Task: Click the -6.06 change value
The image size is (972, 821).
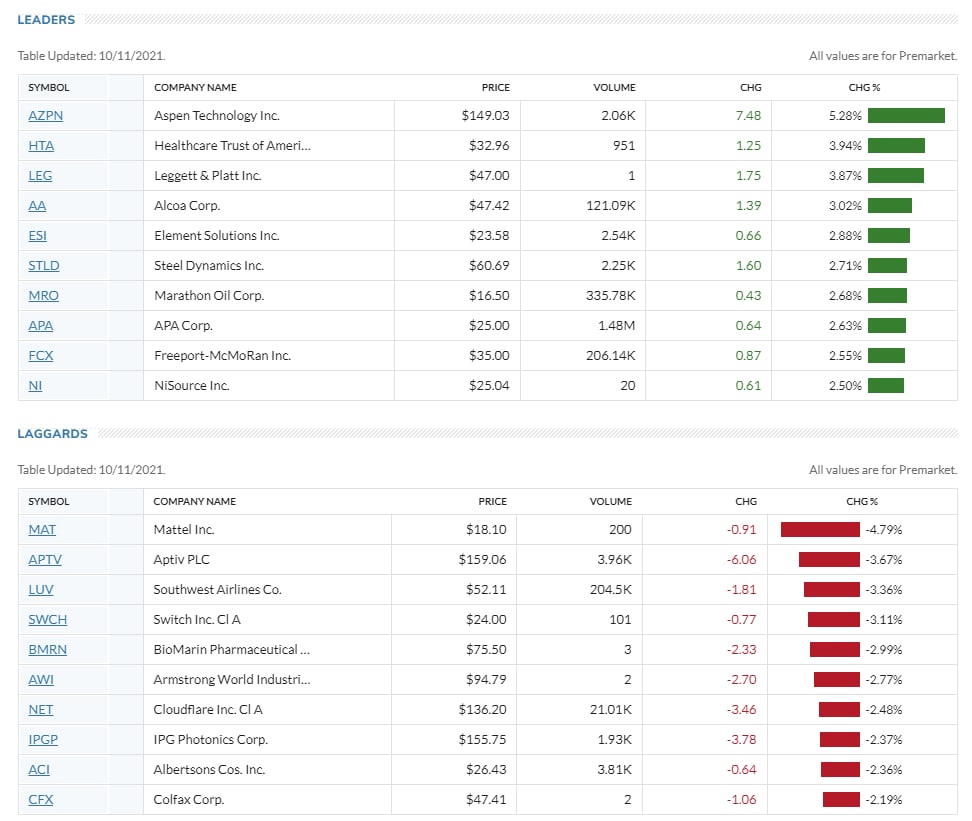Action: point(741,559)
